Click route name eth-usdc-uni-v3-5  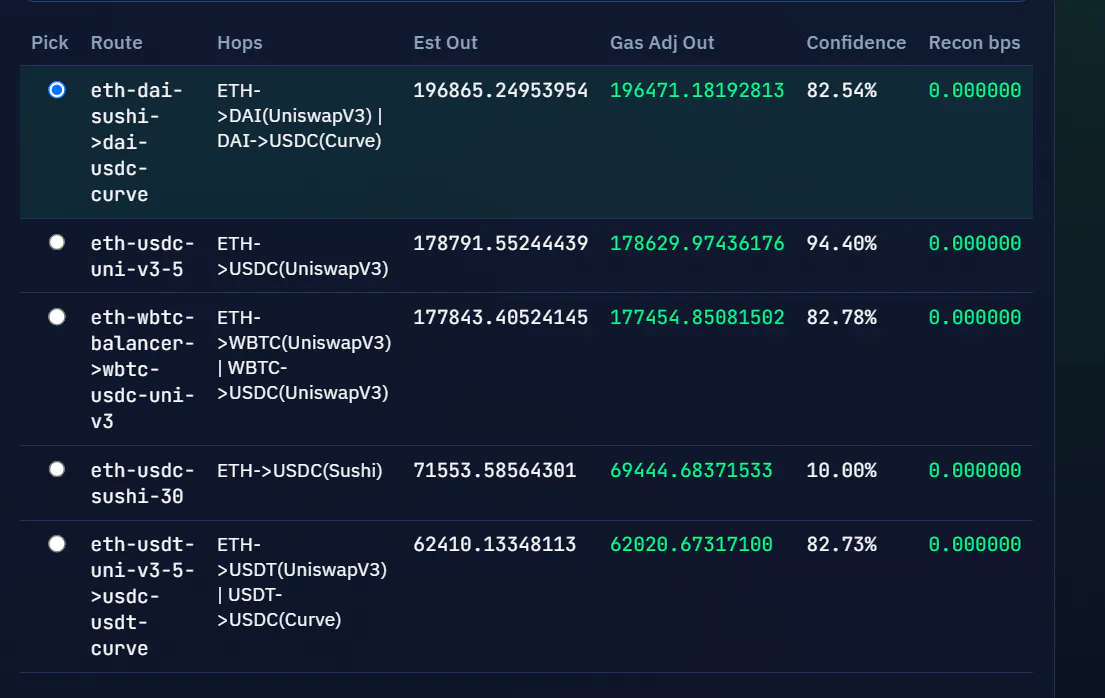pos(142,256)
